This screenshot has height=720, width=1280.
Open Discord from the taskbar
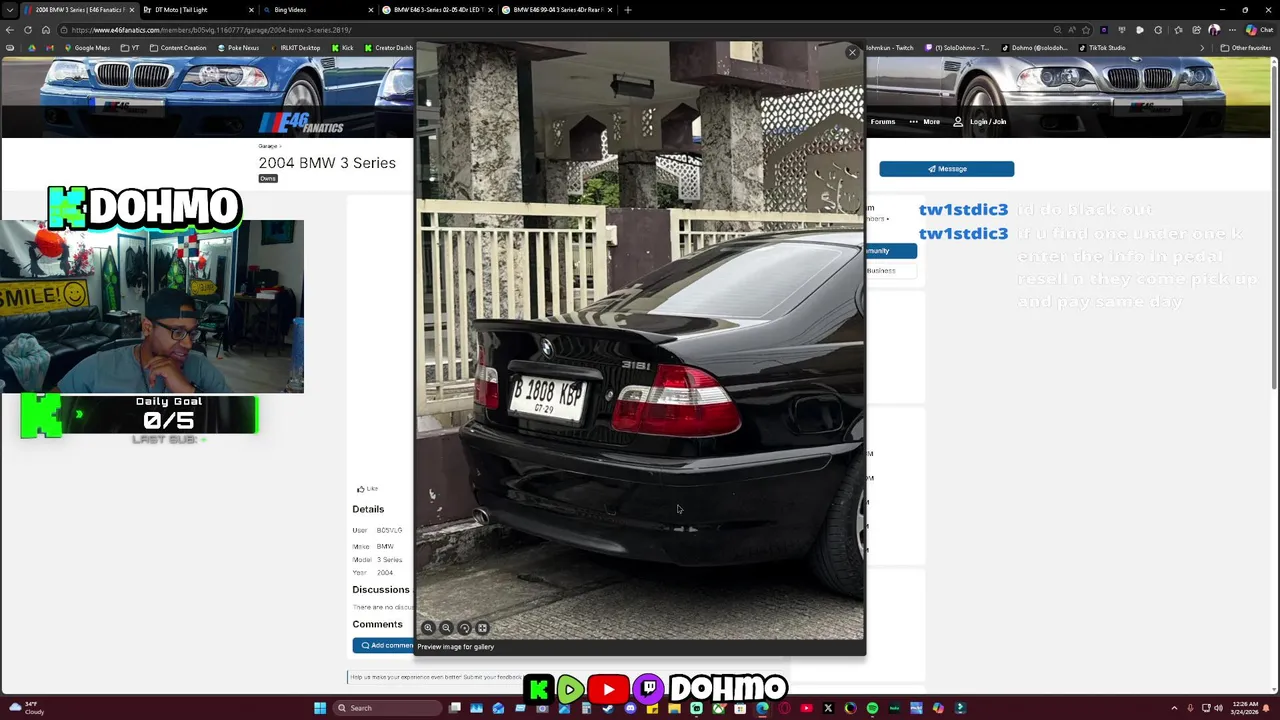(x=630, y=708)
